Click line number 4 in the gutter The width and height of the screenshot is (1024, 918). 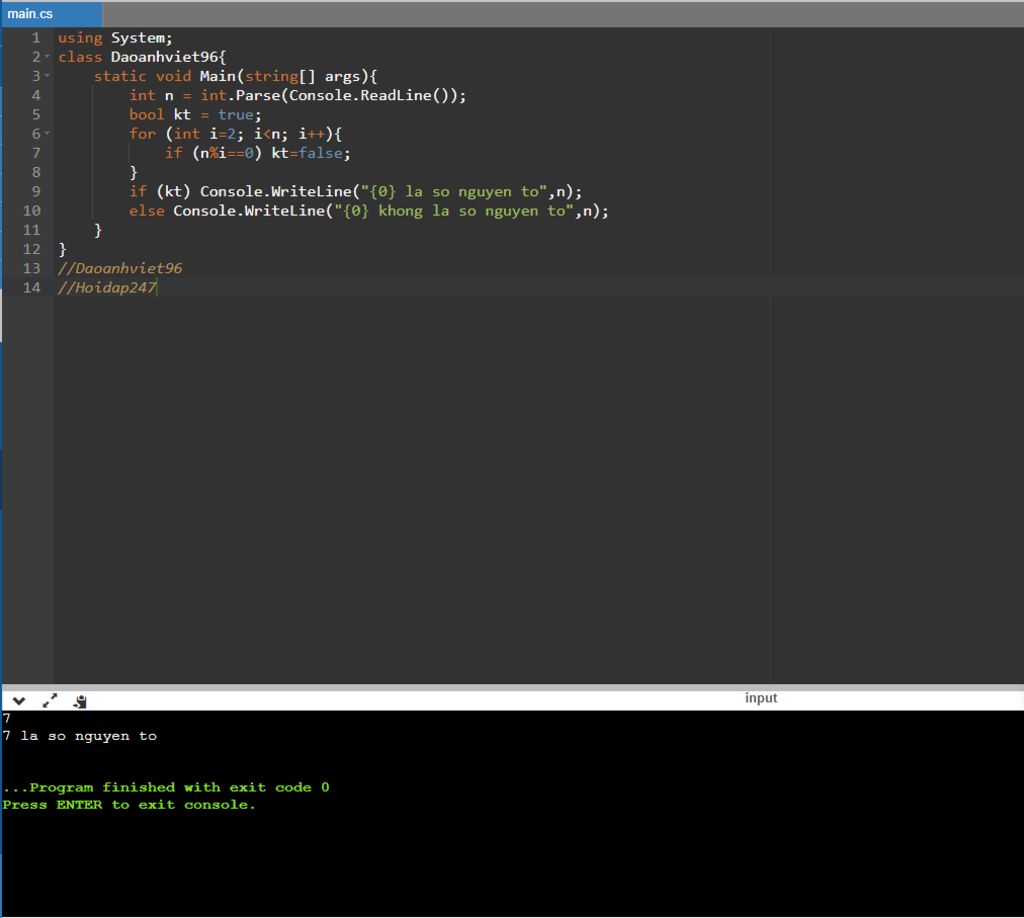[36, 95]
